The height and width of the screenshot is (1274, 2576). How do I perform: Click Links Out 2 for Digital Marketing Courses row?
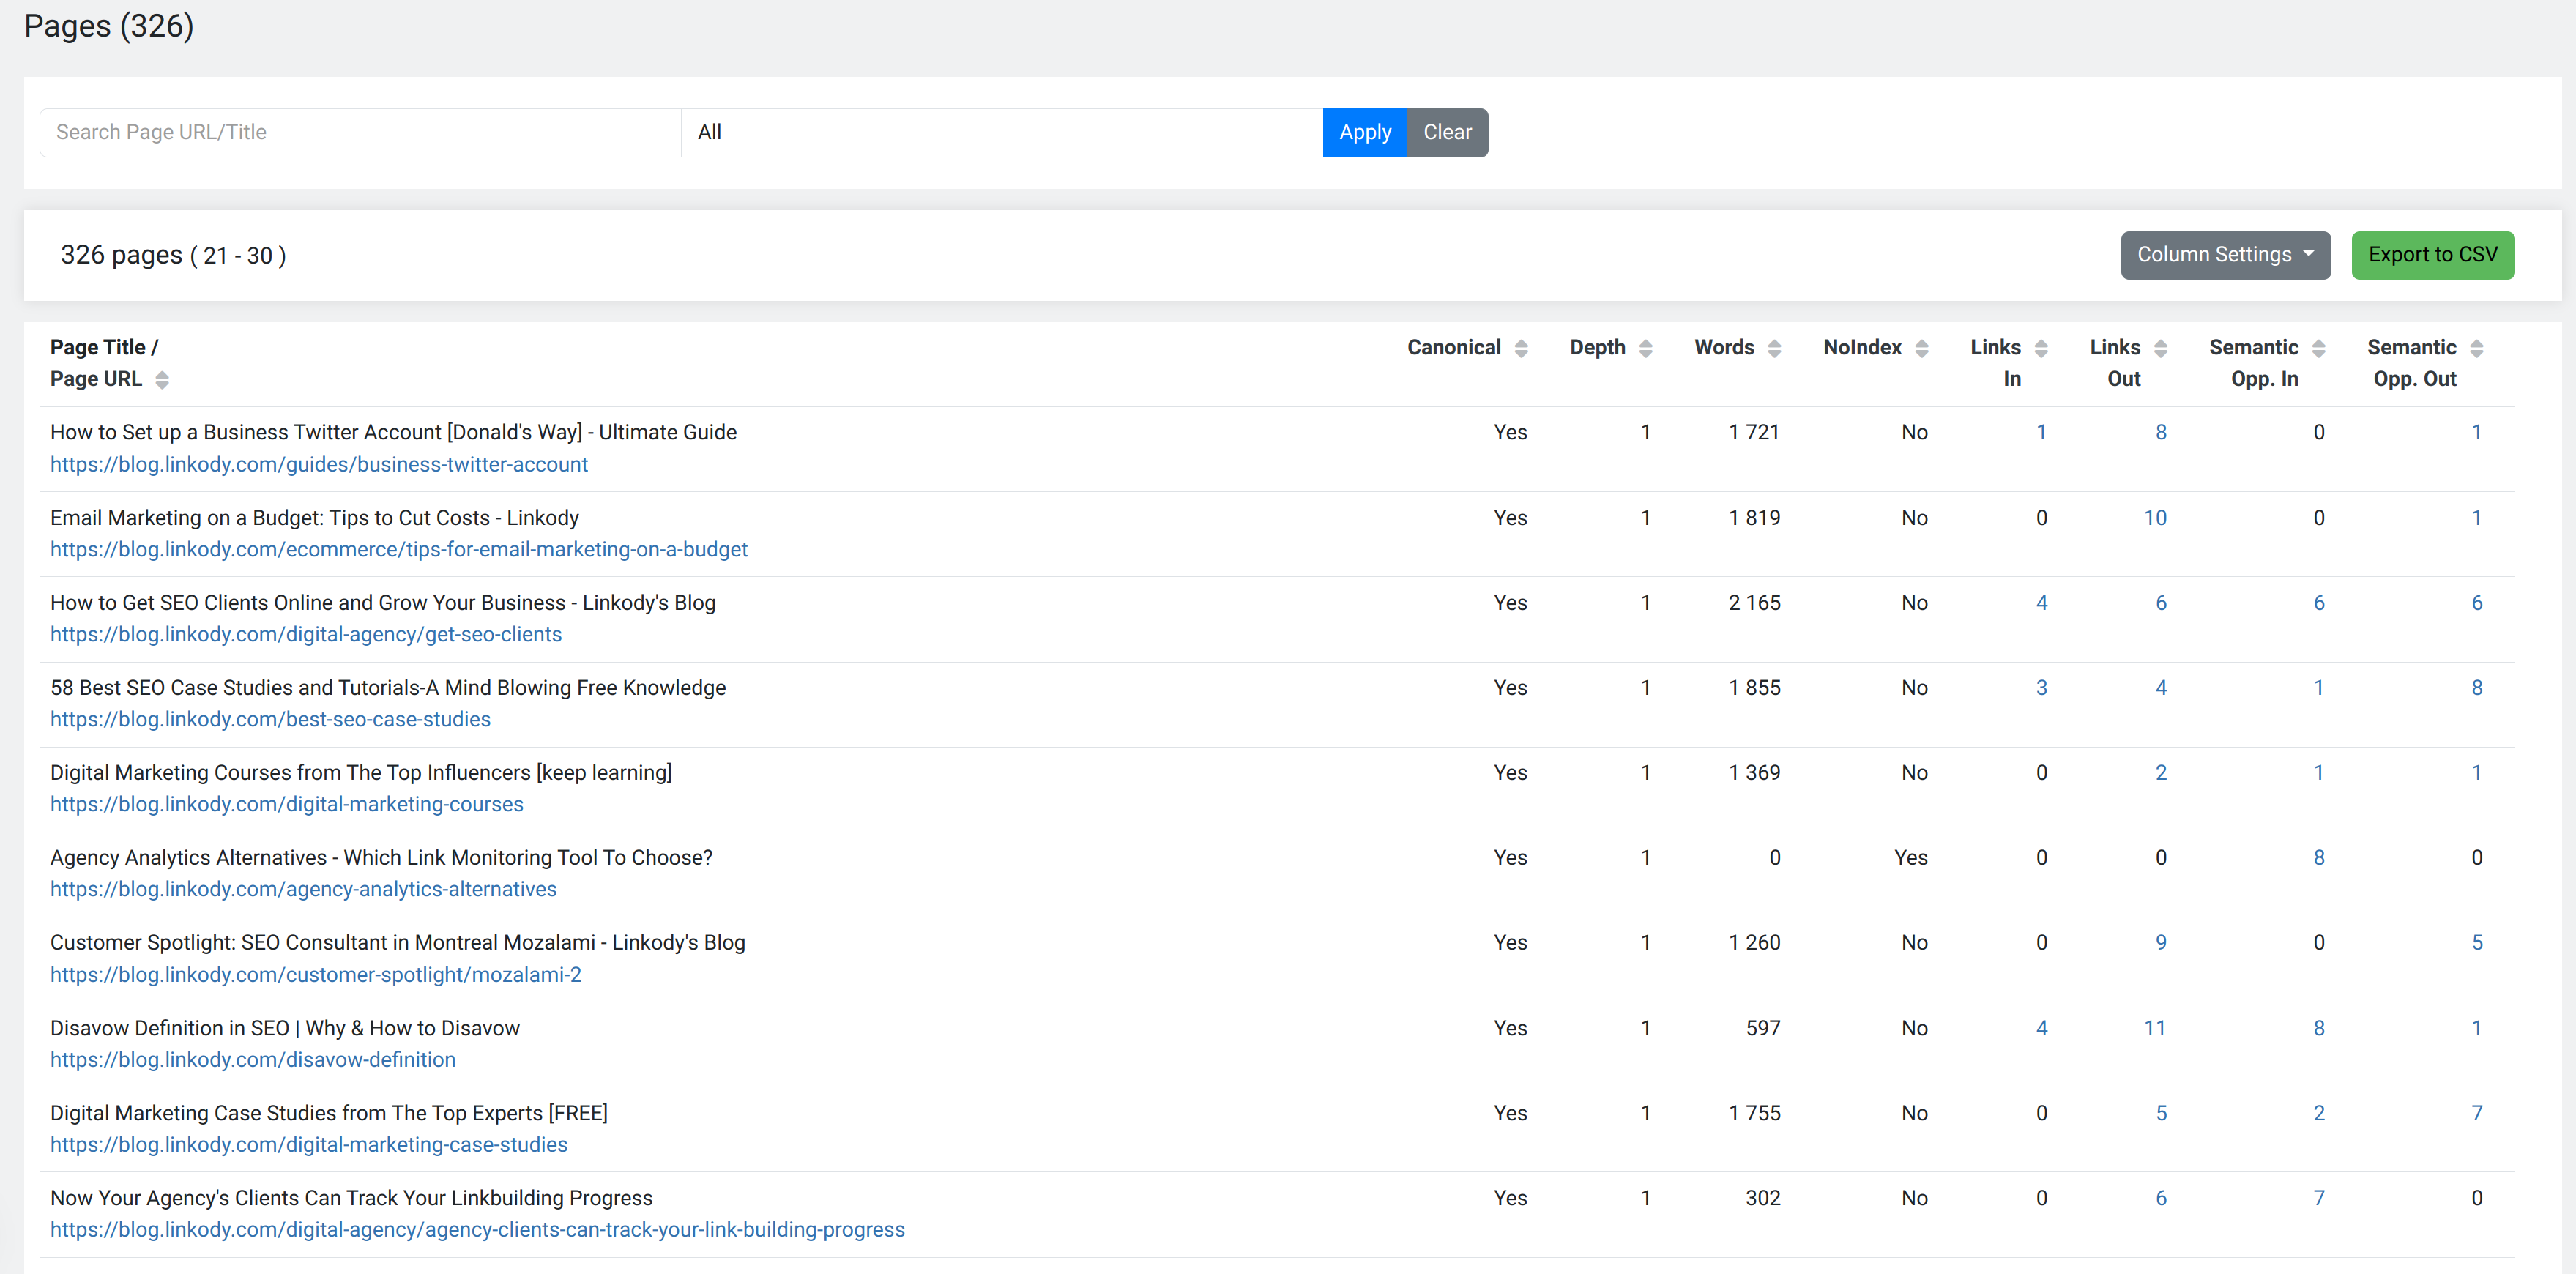2160,773
